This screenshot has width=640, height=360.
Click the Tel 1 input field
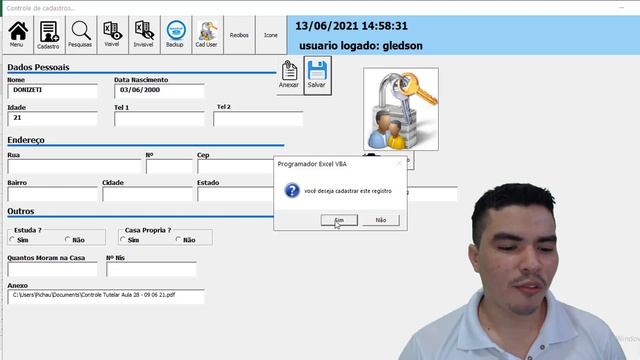159,118
